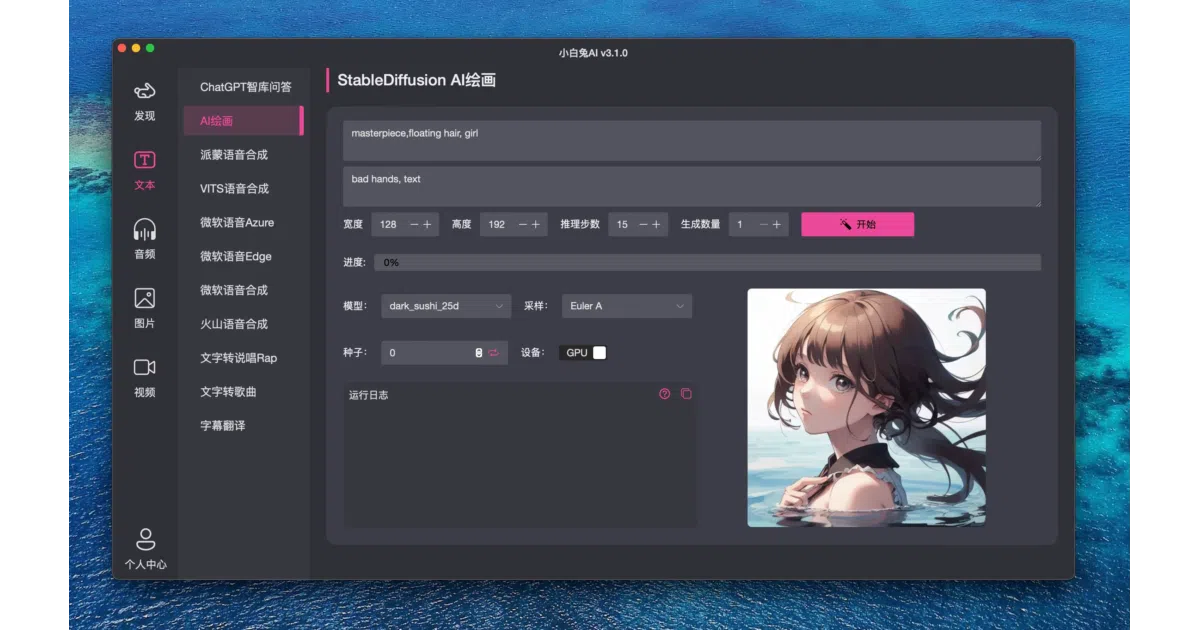Expand the 采样 Euler A sampler dropdown
Viewport: 1200px width, 630px height.
click(x=627, y=306)
